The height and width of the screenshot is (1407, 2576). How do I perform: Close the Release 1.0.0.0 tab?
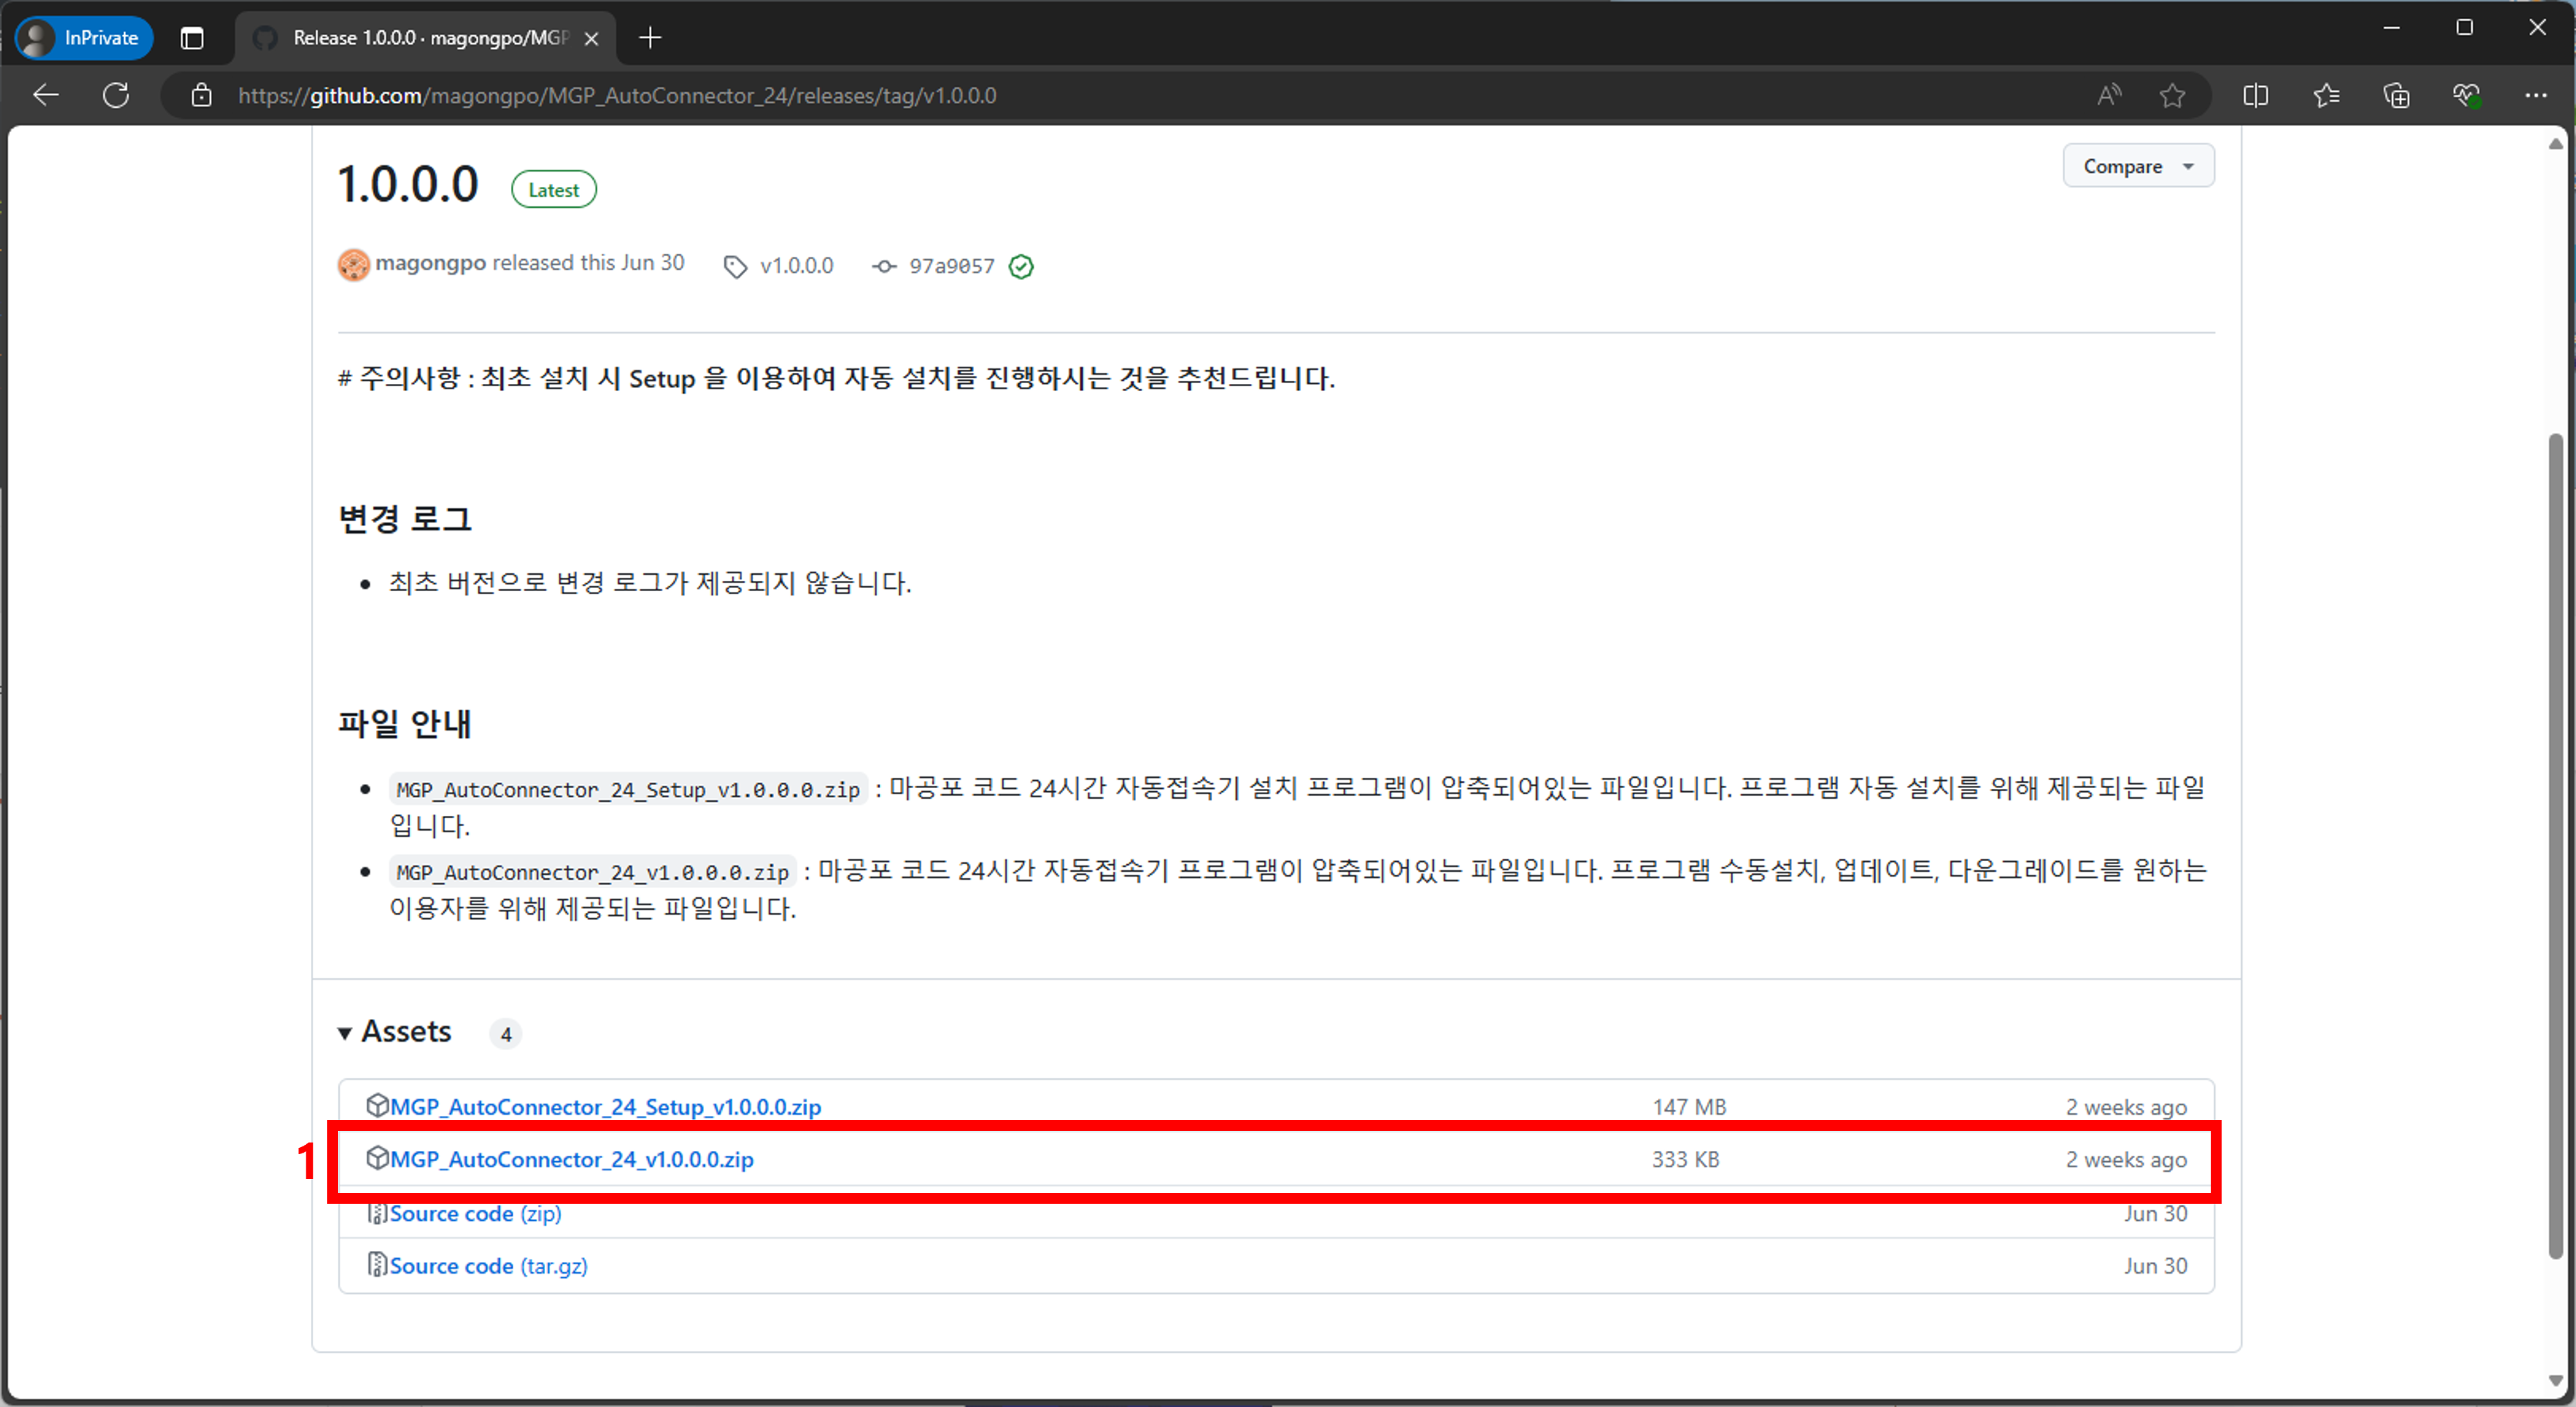[591, 38]
